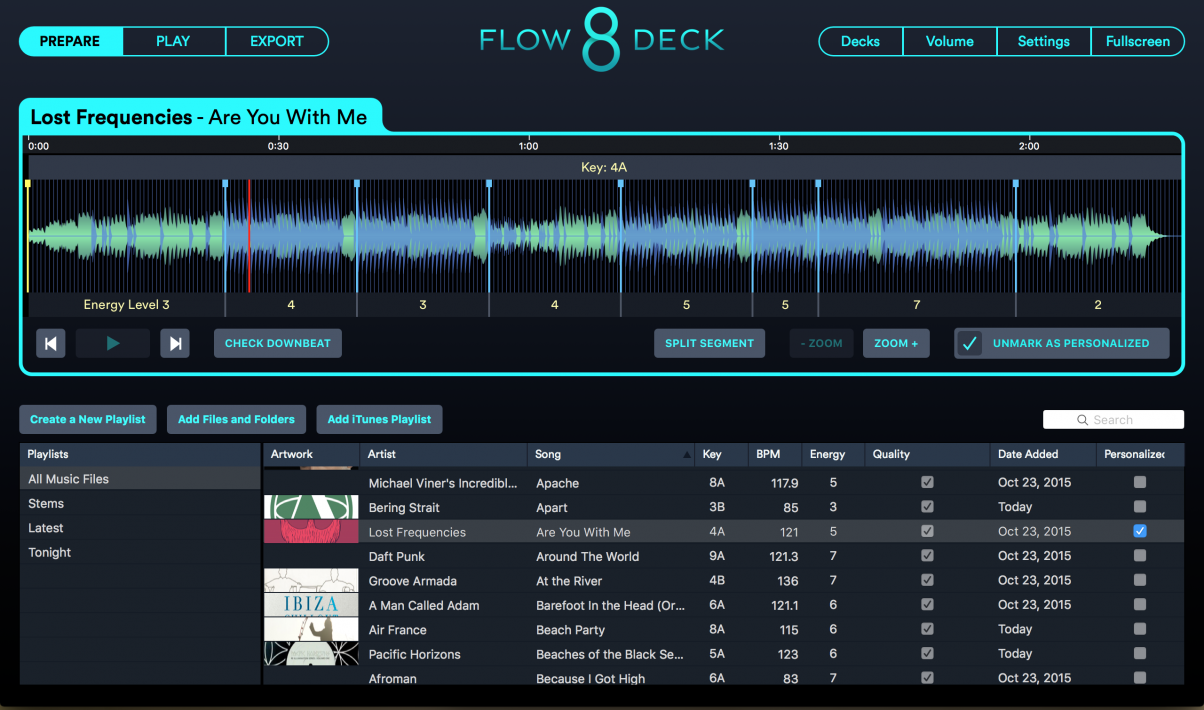Switch to the PLAY tab
Image resolution: width=1204 pixels, height=710 pixels.
[x=173, y=41]
